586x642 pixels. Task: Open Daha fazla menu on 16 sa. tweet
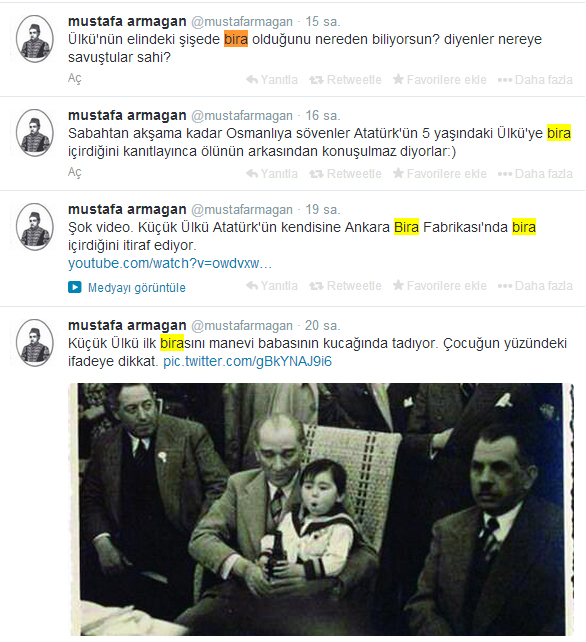[535, 174]
